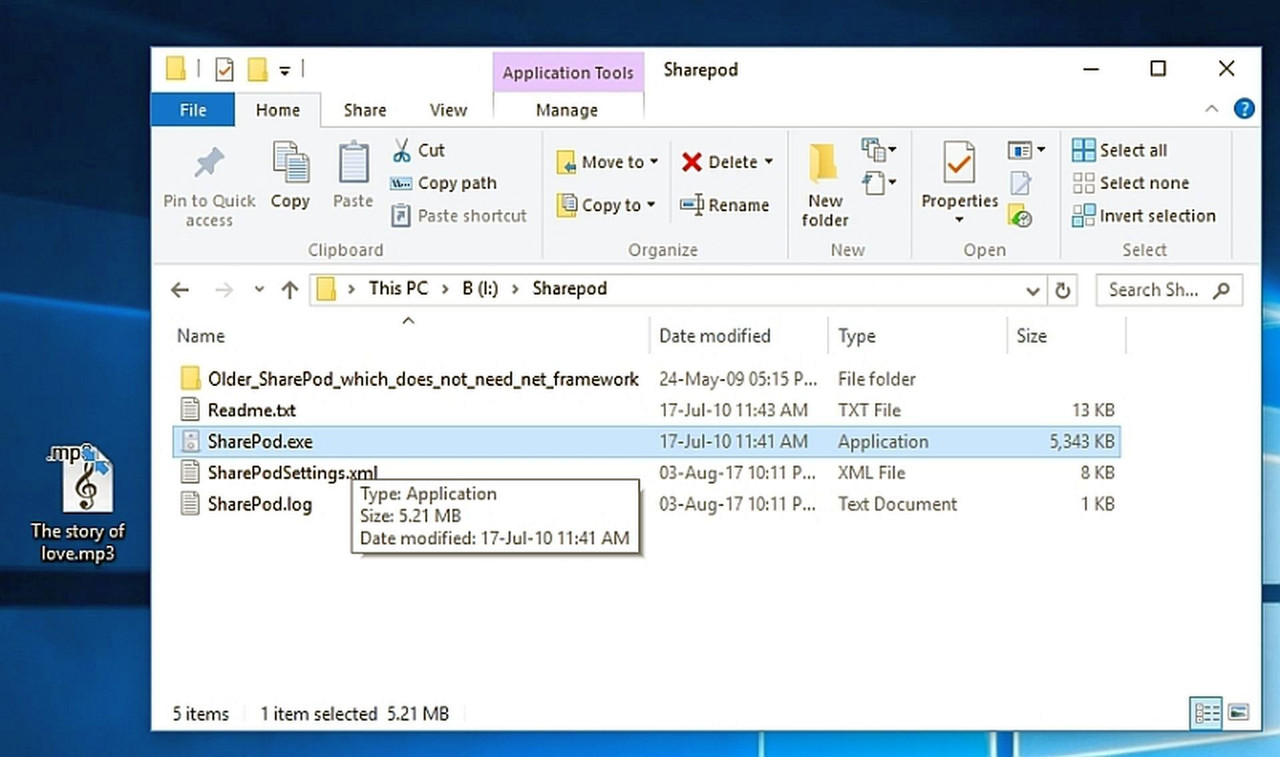Click the Properties checkmark icon
The image size is (1280, 757).
coord(959,162)
